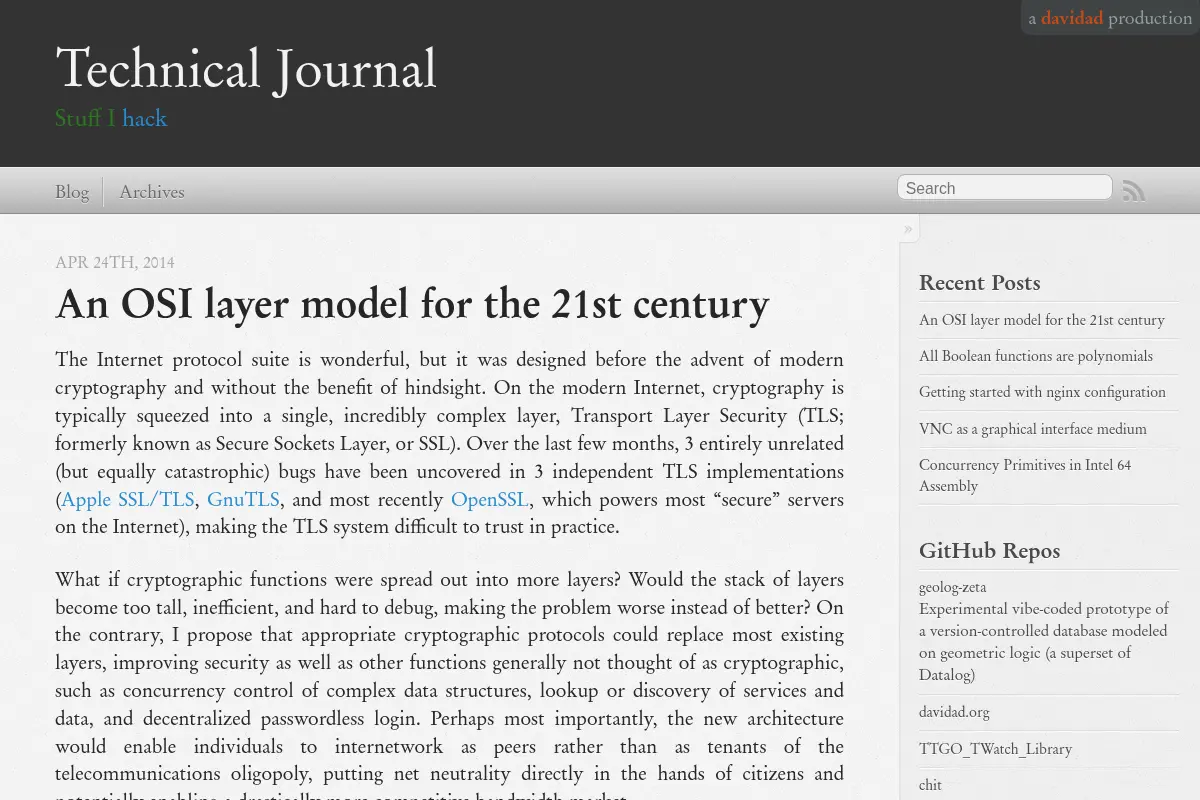
Task: Click the 'Apr 24th, 2014' post date
Action: [x=115, y=263]
